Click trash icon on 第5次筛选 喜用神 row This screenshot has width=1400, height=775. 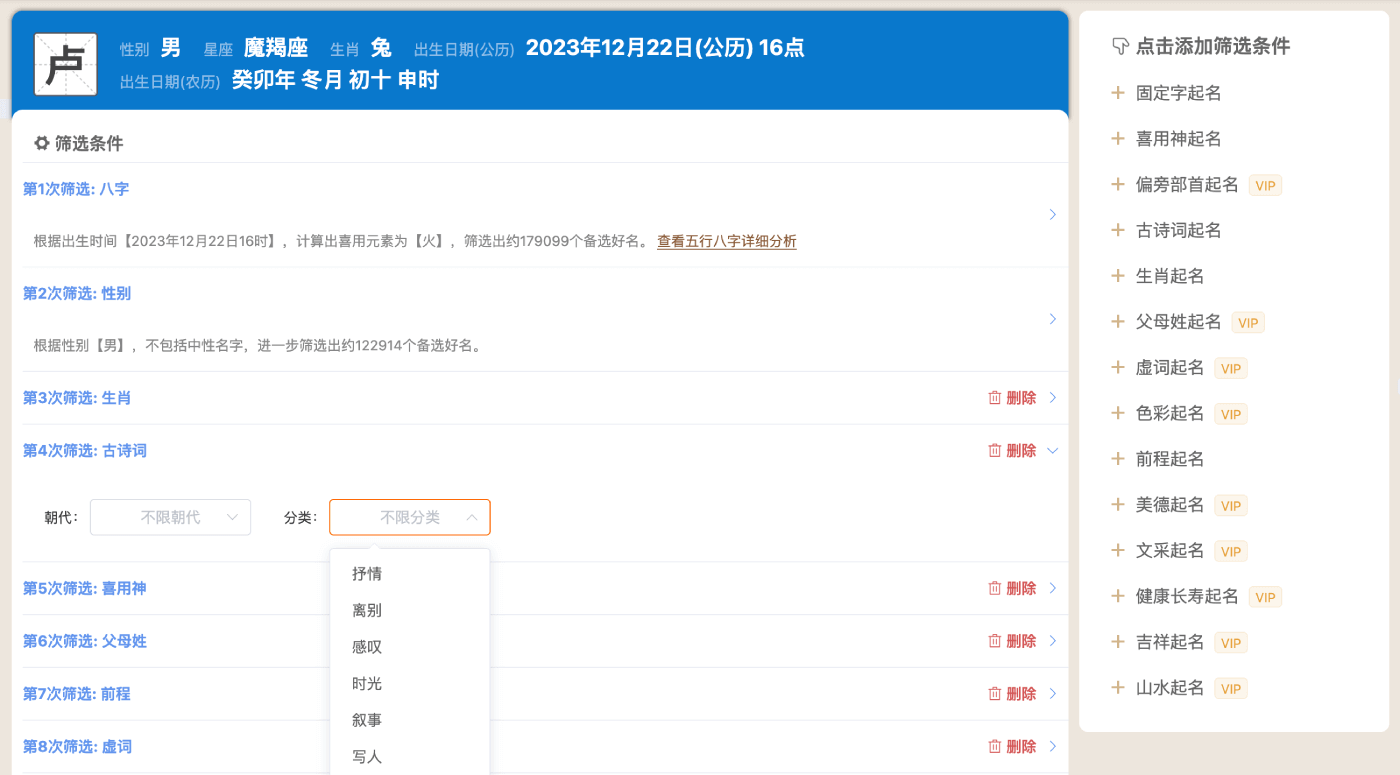(995, 588)
